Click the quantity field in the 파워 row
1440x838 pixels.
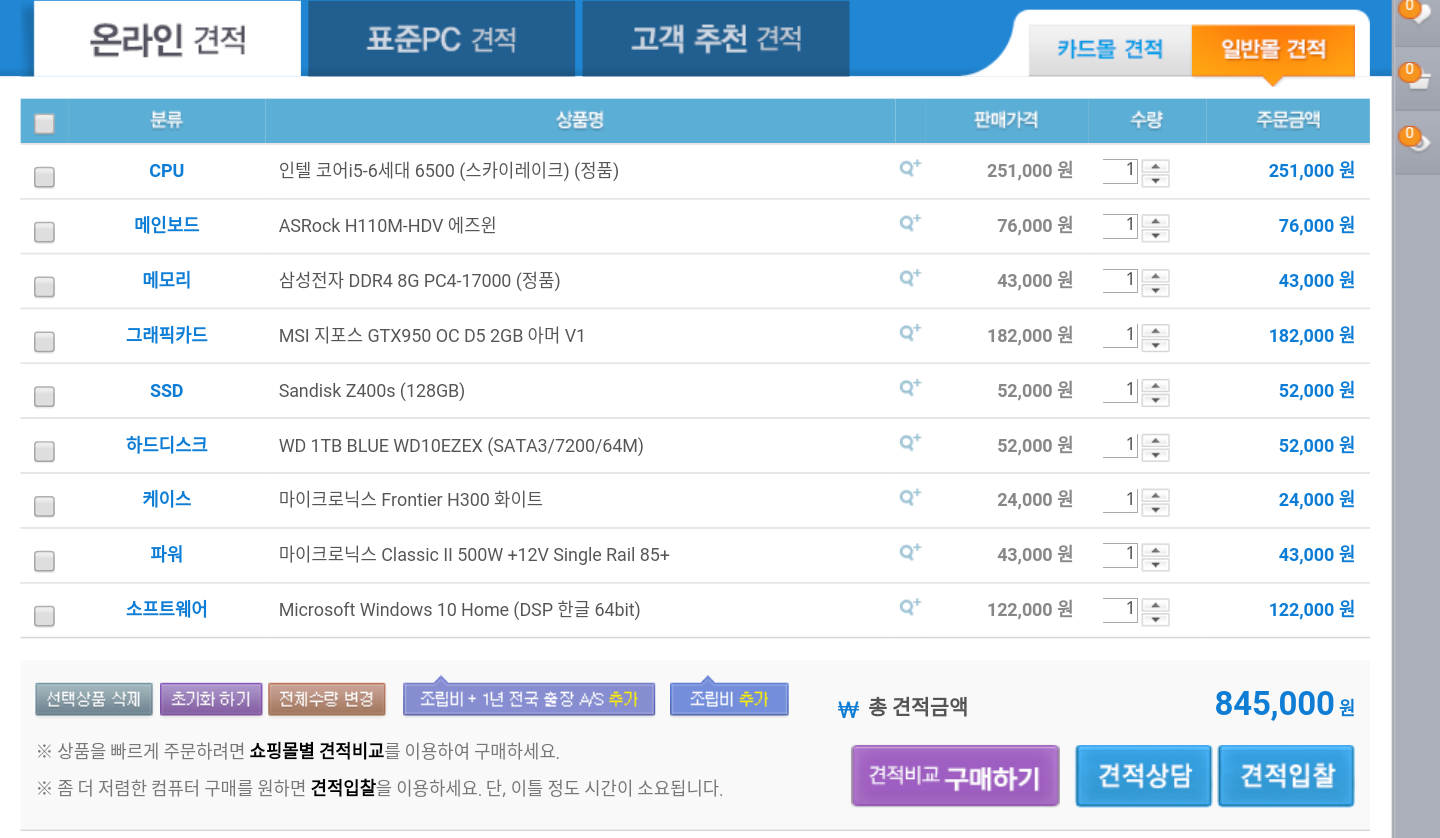point(1120,555)
